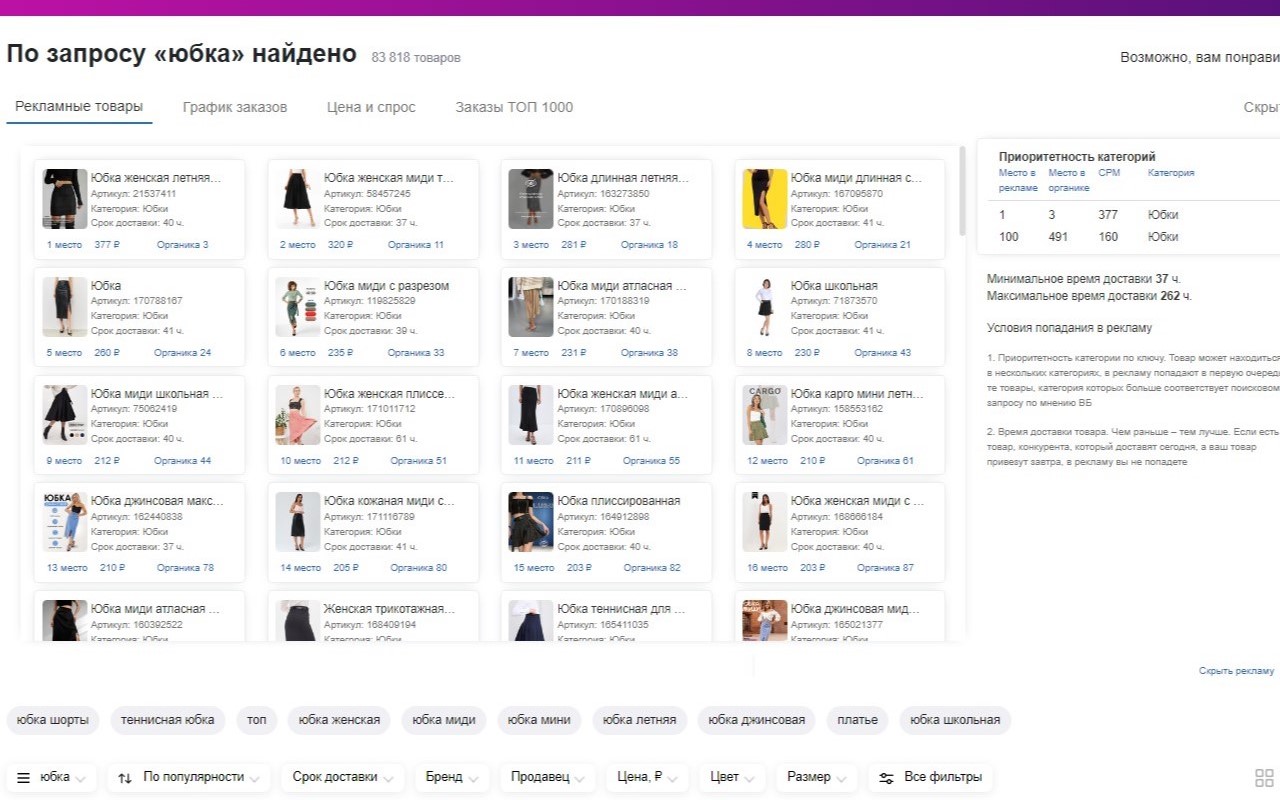
Task: Select the теннисная юбка search tag
Action: (x=167, y=720)
